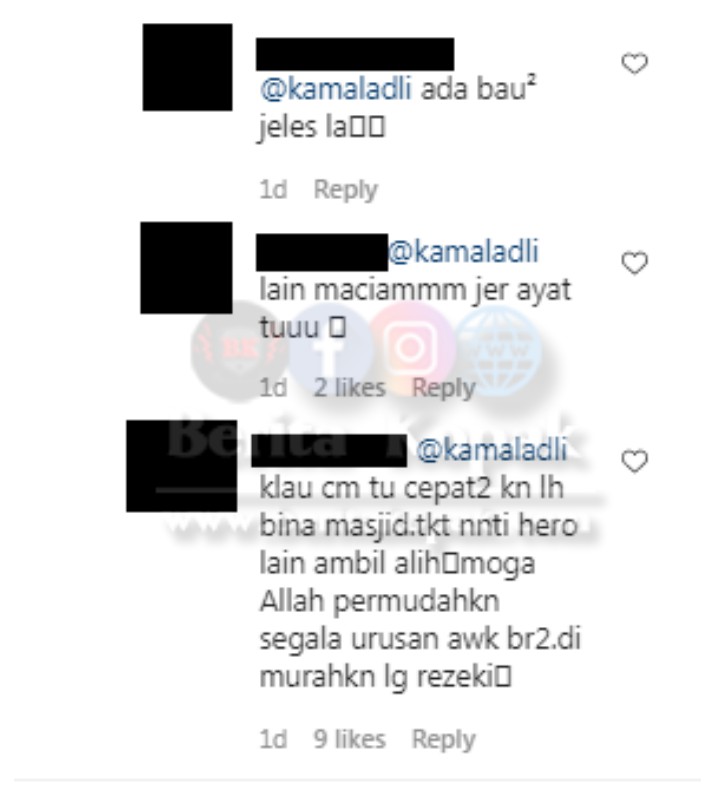Reply to the comment with 9 likes
Viewport: 715px width, 800px height.
[x=443, y=740]
